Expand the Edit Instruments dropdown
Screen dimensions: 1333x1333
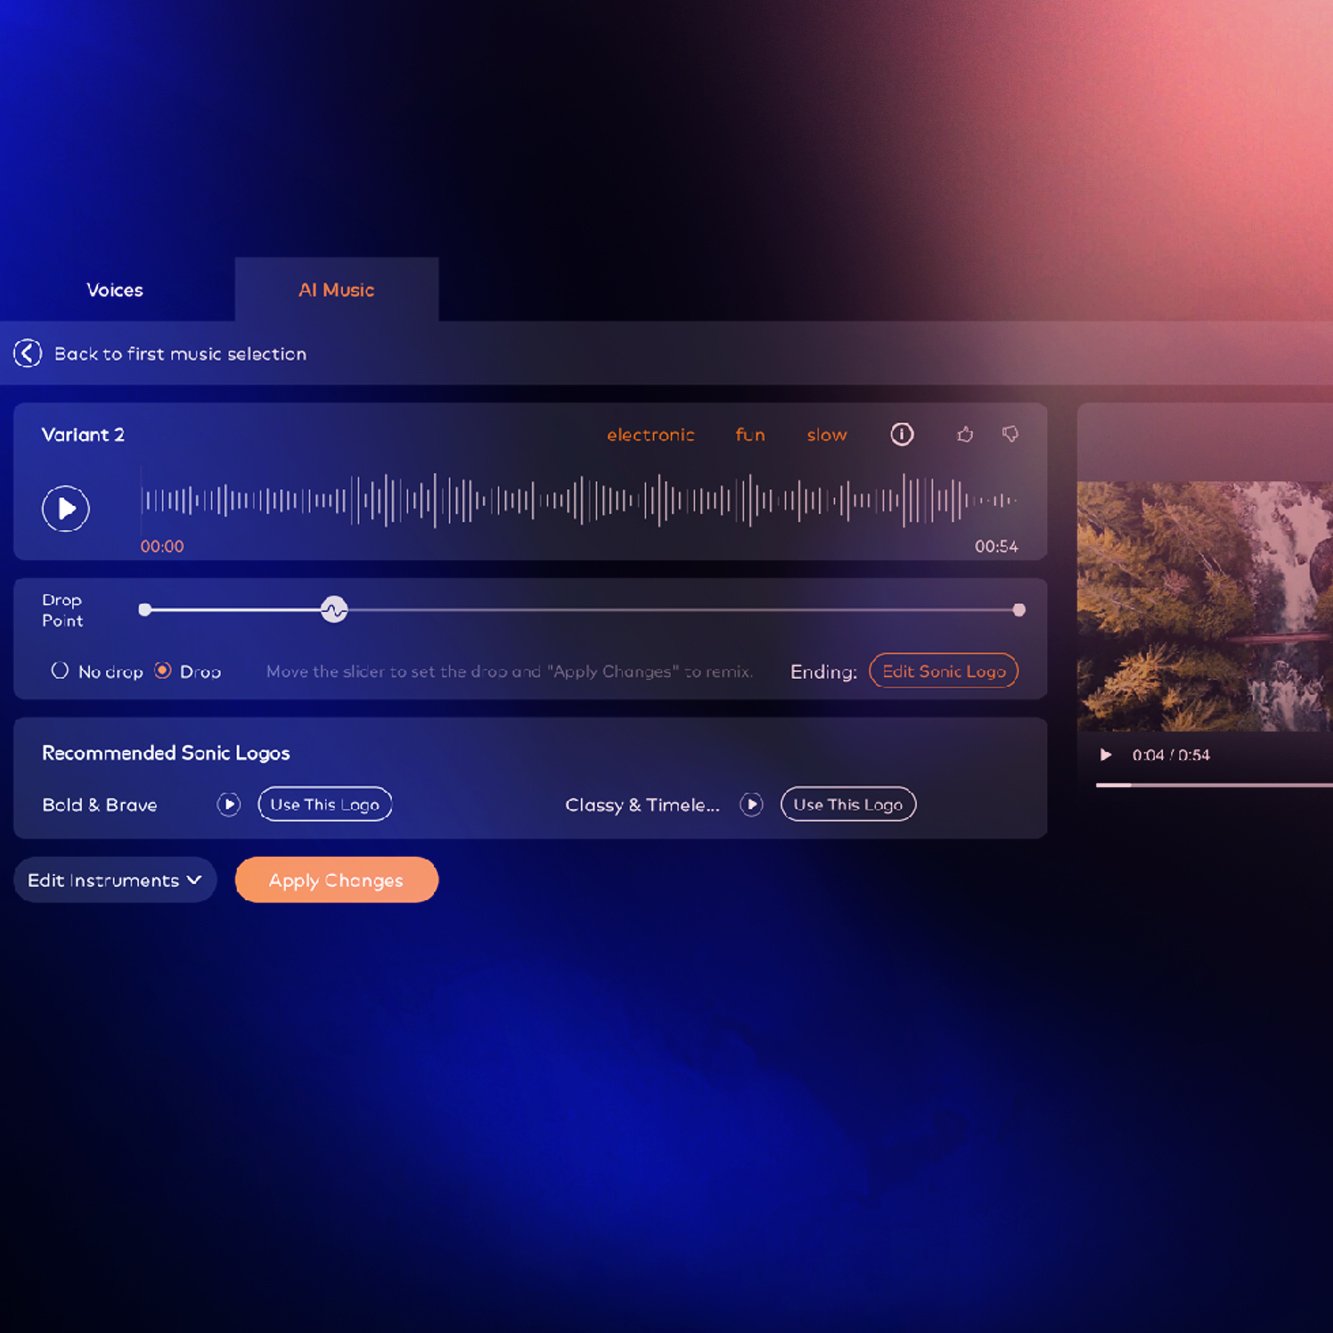114,880
